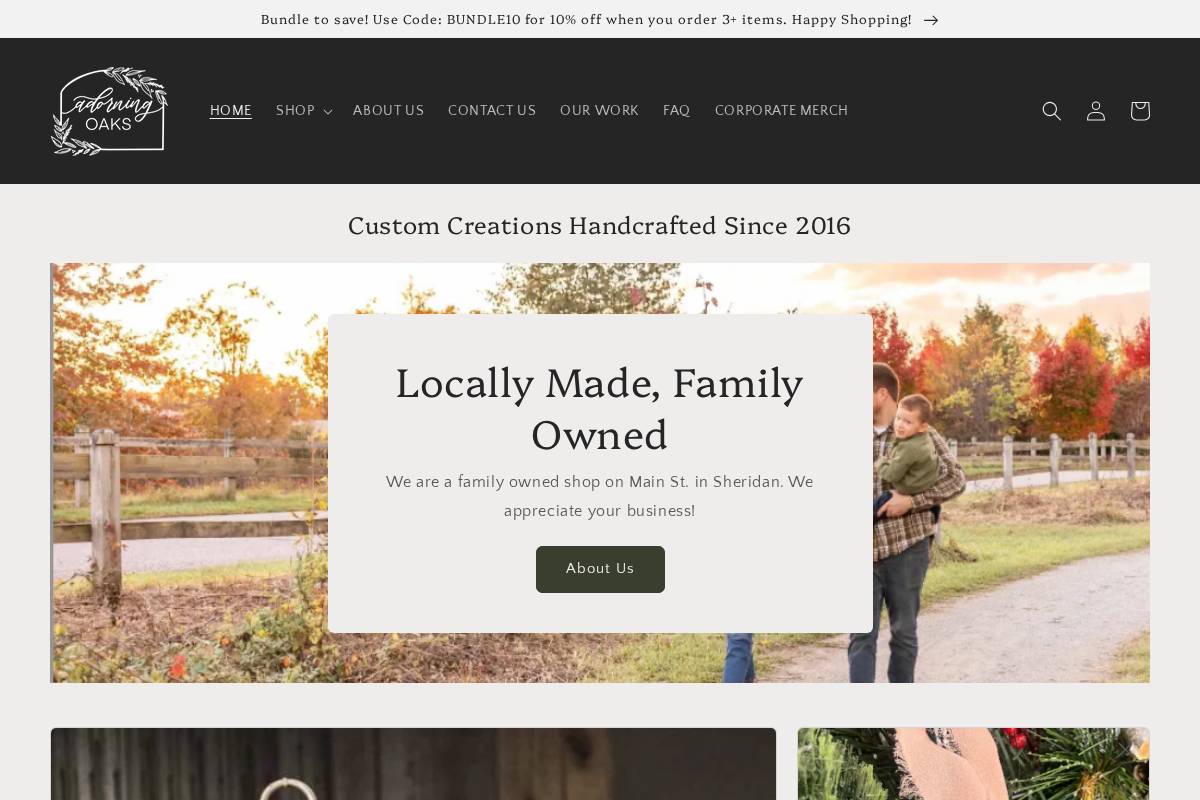Open the OUR WORK page
Screen dimensions: 1200x800
pyautogui.click(x=599, y=111)
